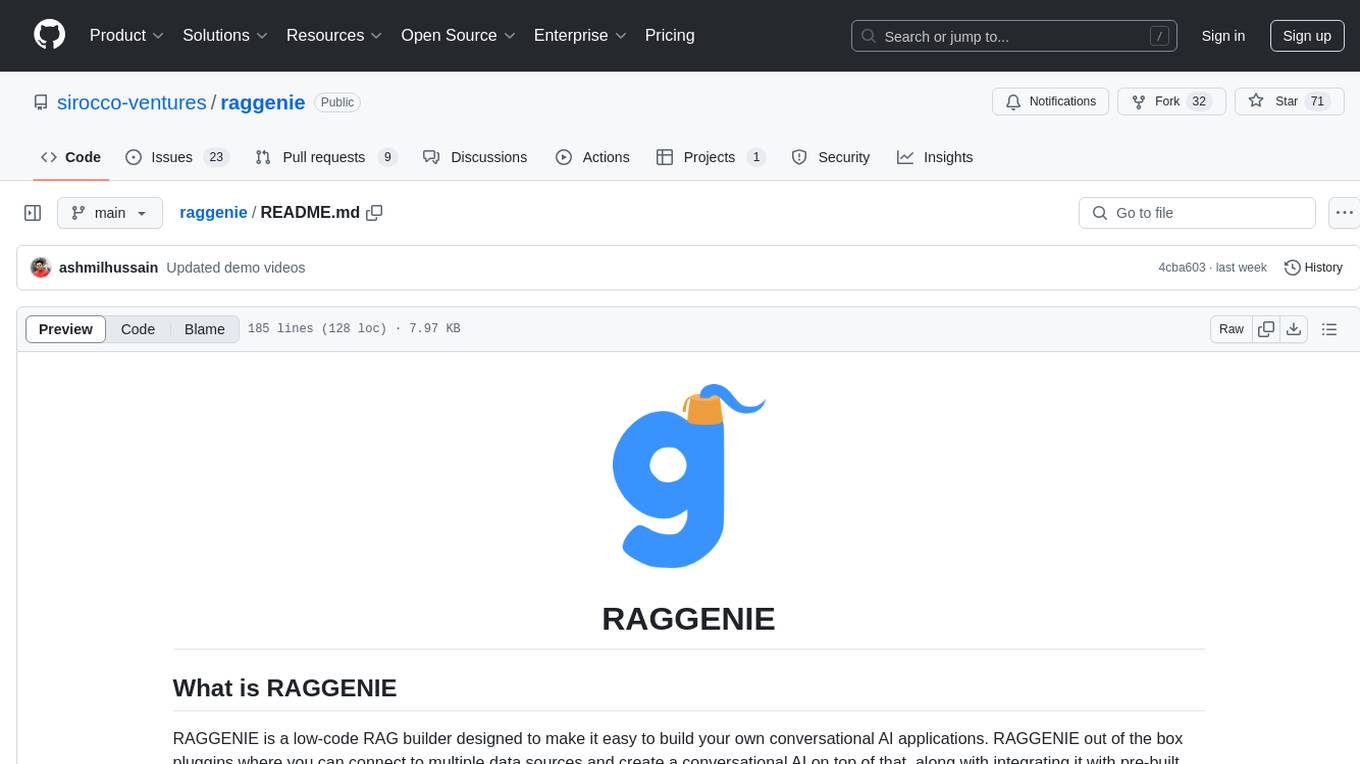1360x764 pixels.
Task: Switch to the Issues tab
Action: [x=177, y=157]
